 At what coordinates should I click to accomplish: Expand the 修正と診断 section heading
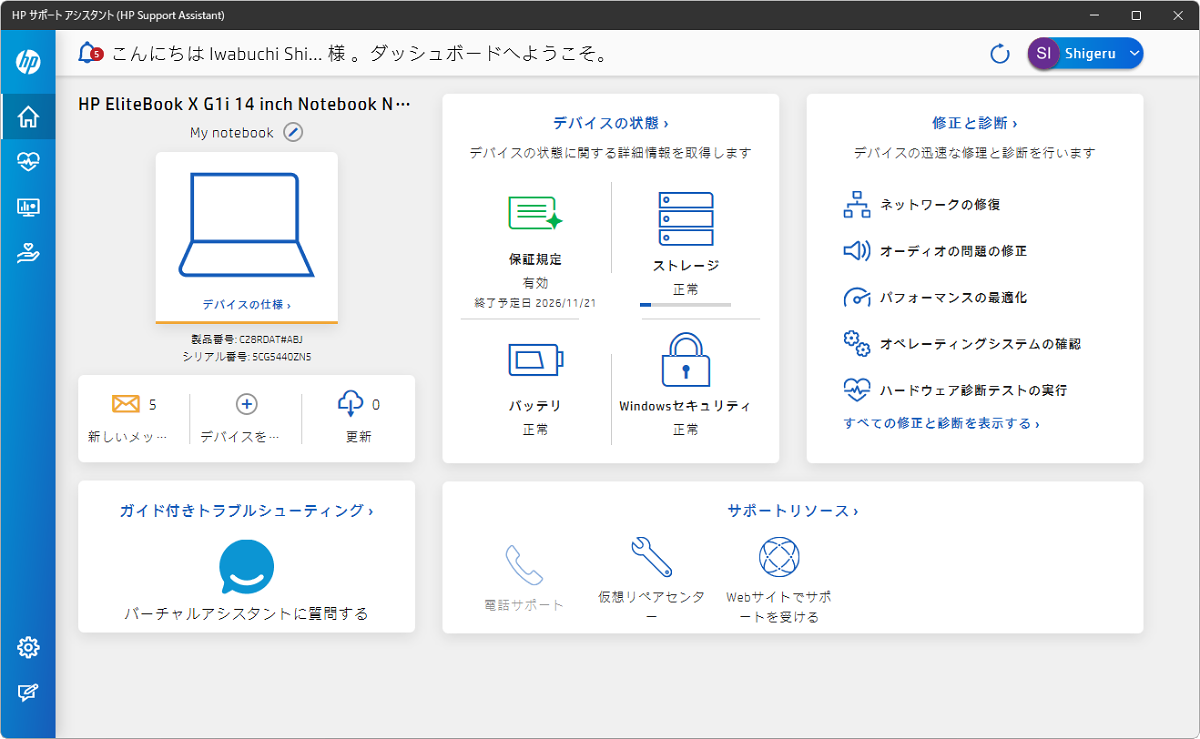(x=974, y=123)
